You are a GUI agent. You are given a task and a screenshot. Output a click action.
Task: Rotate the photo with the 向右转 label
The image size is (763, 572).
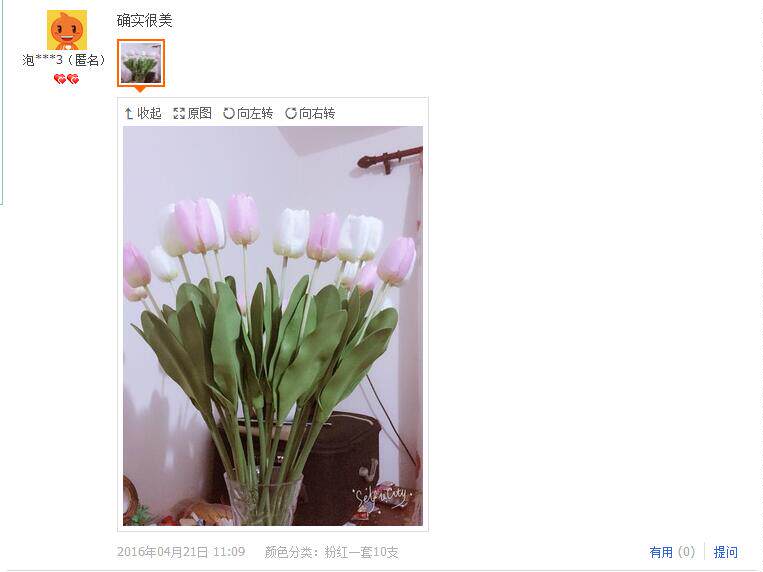click(317, 113)
